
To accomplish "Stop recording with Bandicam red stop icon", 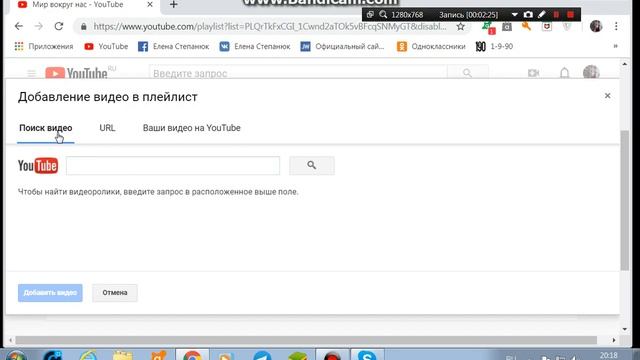I will coord(570,15).
